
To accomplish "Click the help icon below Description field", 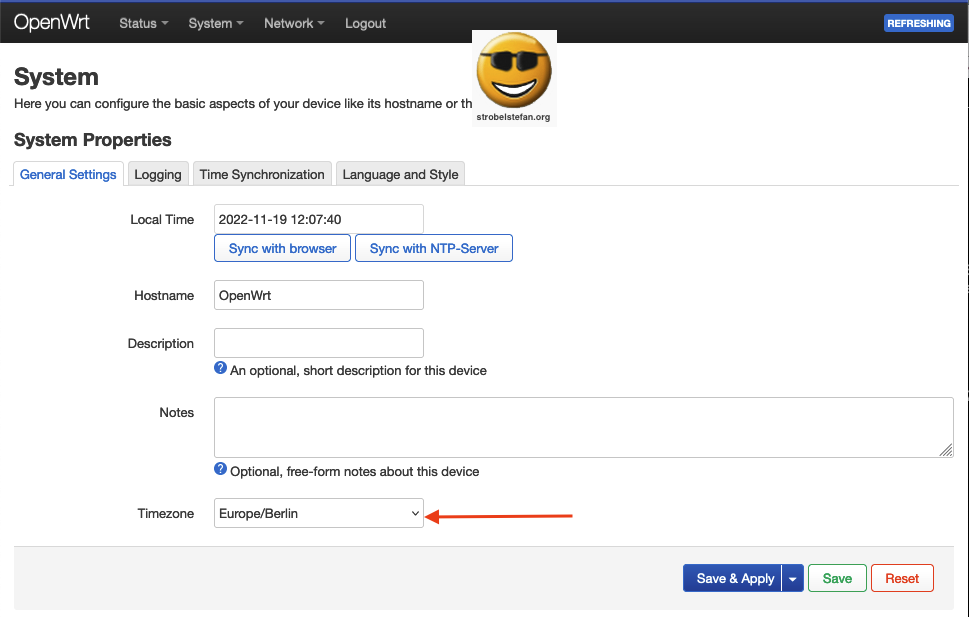I will pos(221,369).
